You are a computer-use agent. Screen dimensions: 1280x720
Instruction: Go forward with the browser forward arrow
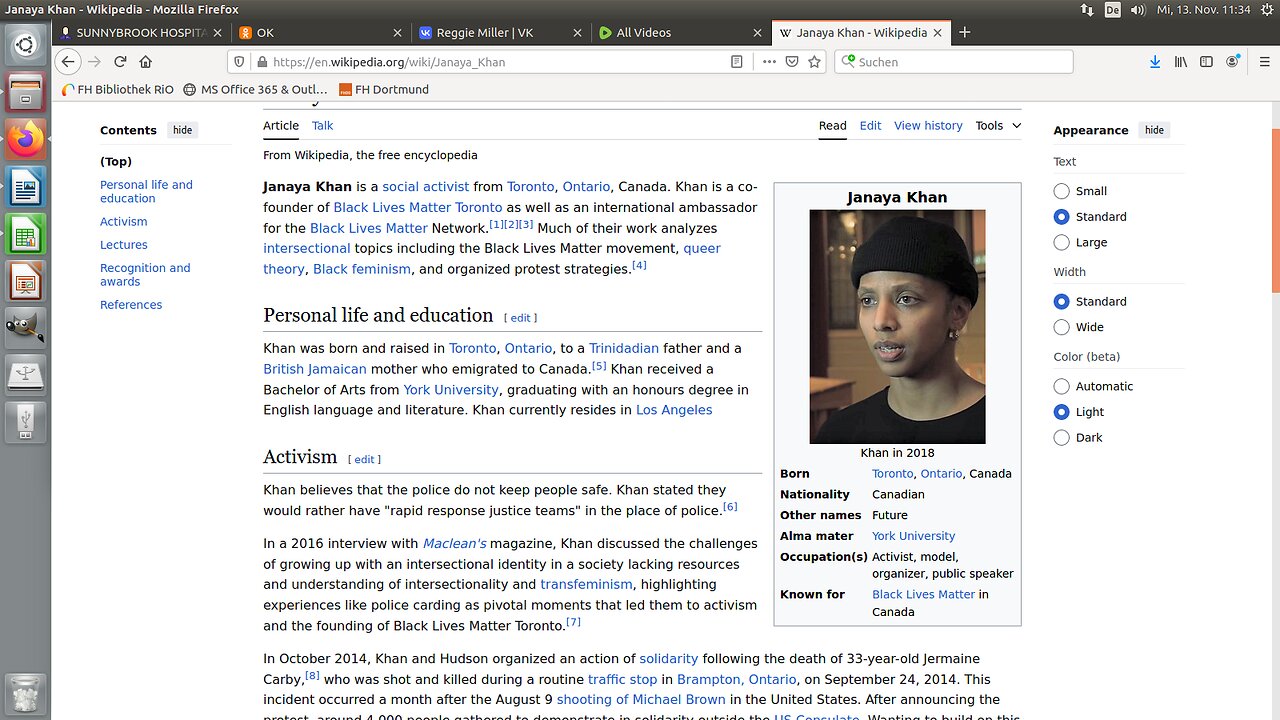point(94,61)
